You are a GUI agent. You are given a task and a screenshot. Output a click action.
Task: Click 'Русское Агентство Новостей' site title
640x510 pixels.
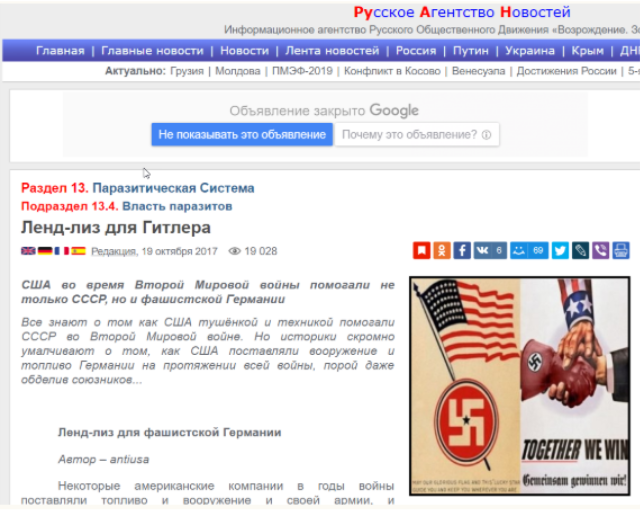point(462,12)
